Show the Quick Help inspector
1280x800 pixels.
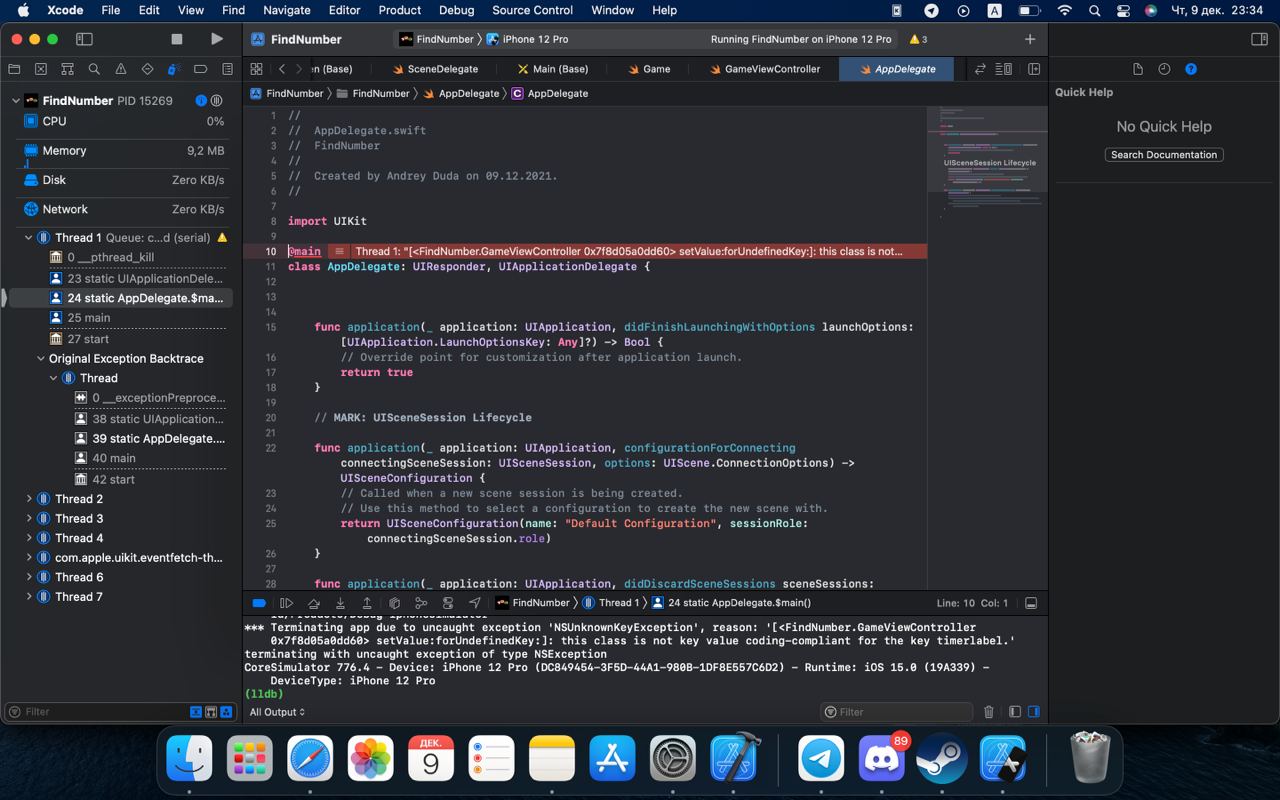tap(1191, 69)
